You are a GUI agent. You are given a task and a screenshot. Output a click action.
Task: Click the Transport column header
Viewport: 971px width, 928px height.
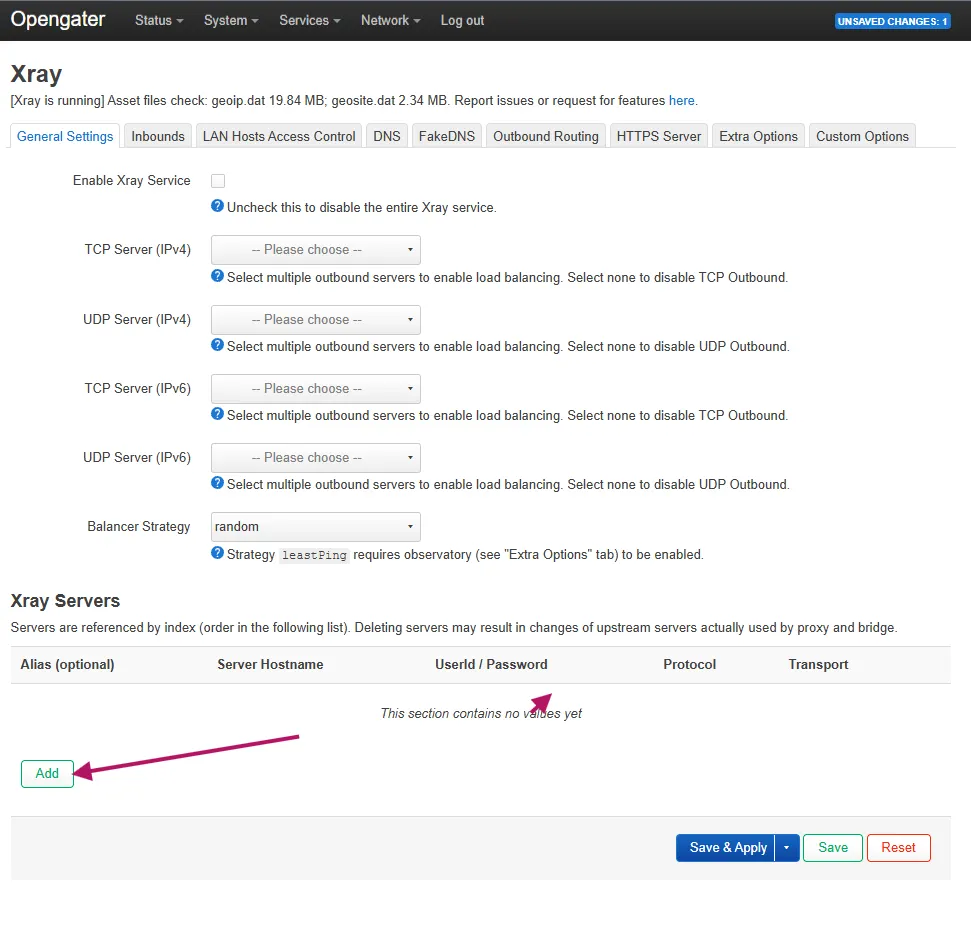click(x=818, y=664)
